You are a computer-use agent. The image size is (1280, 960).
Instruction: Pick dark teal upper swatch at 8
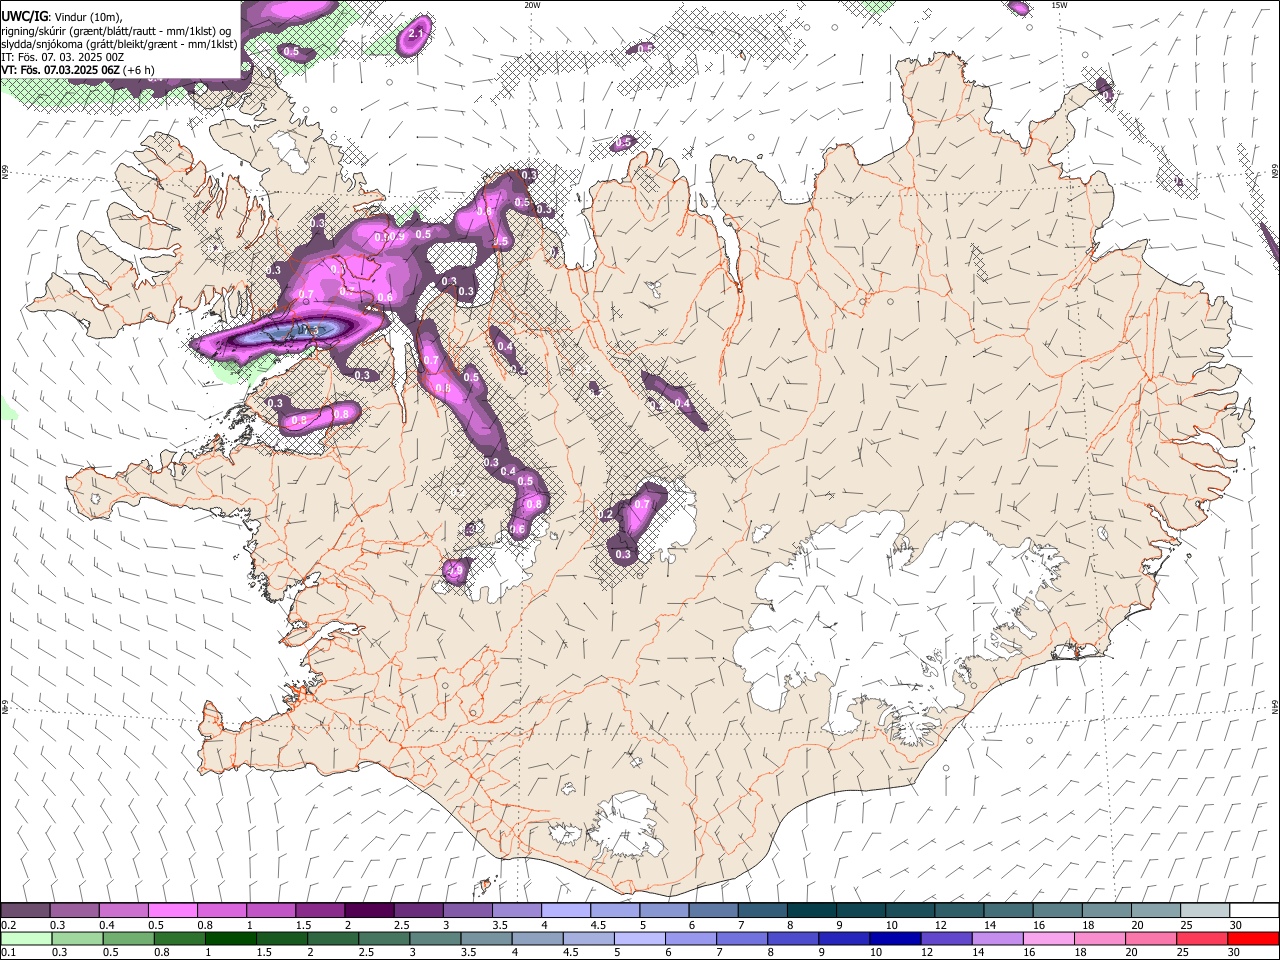(x=811, y=911)
